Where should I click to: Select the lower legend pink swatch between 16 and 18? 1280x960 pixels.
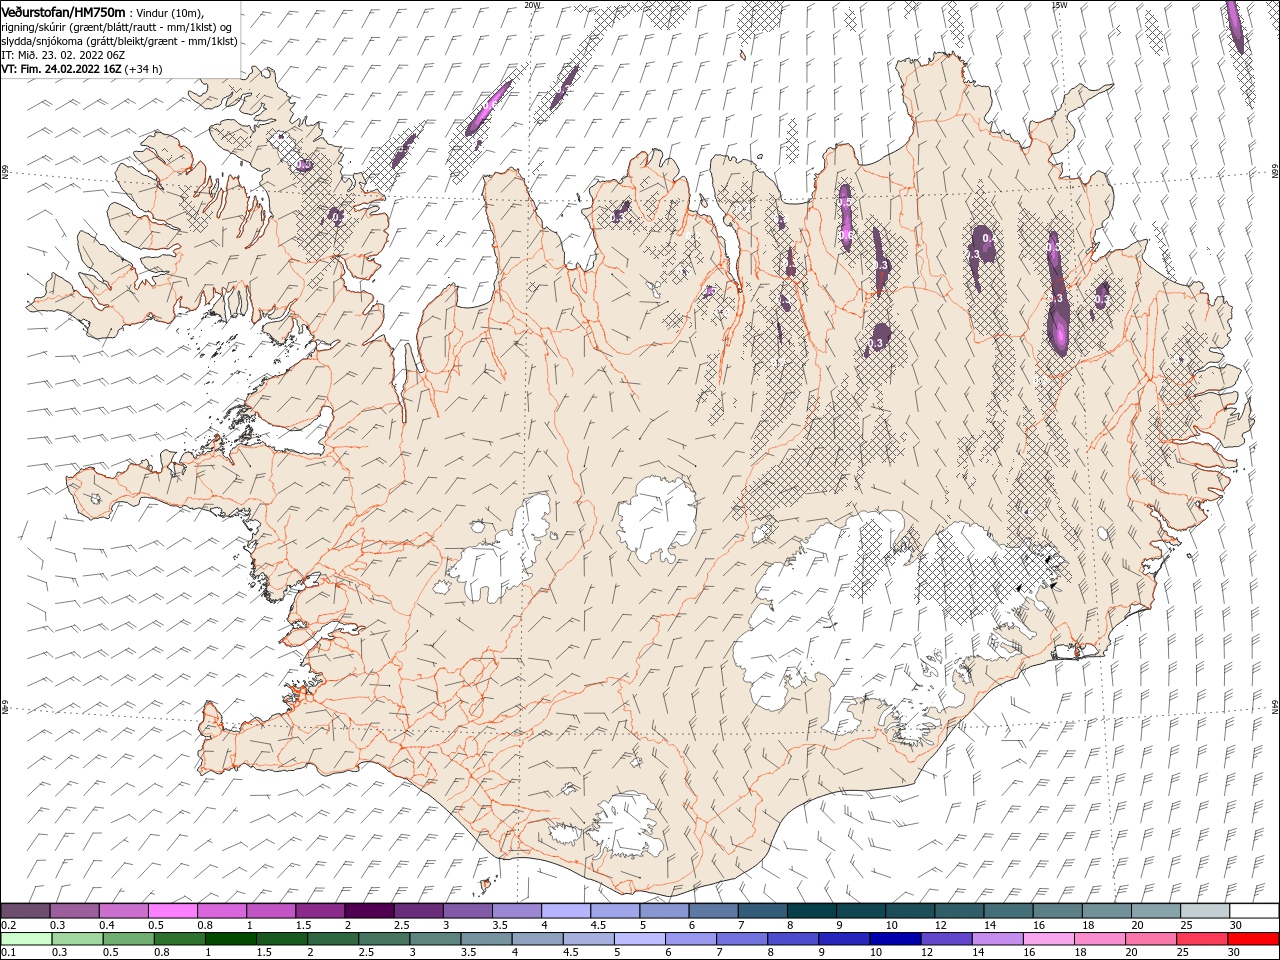1048,939
